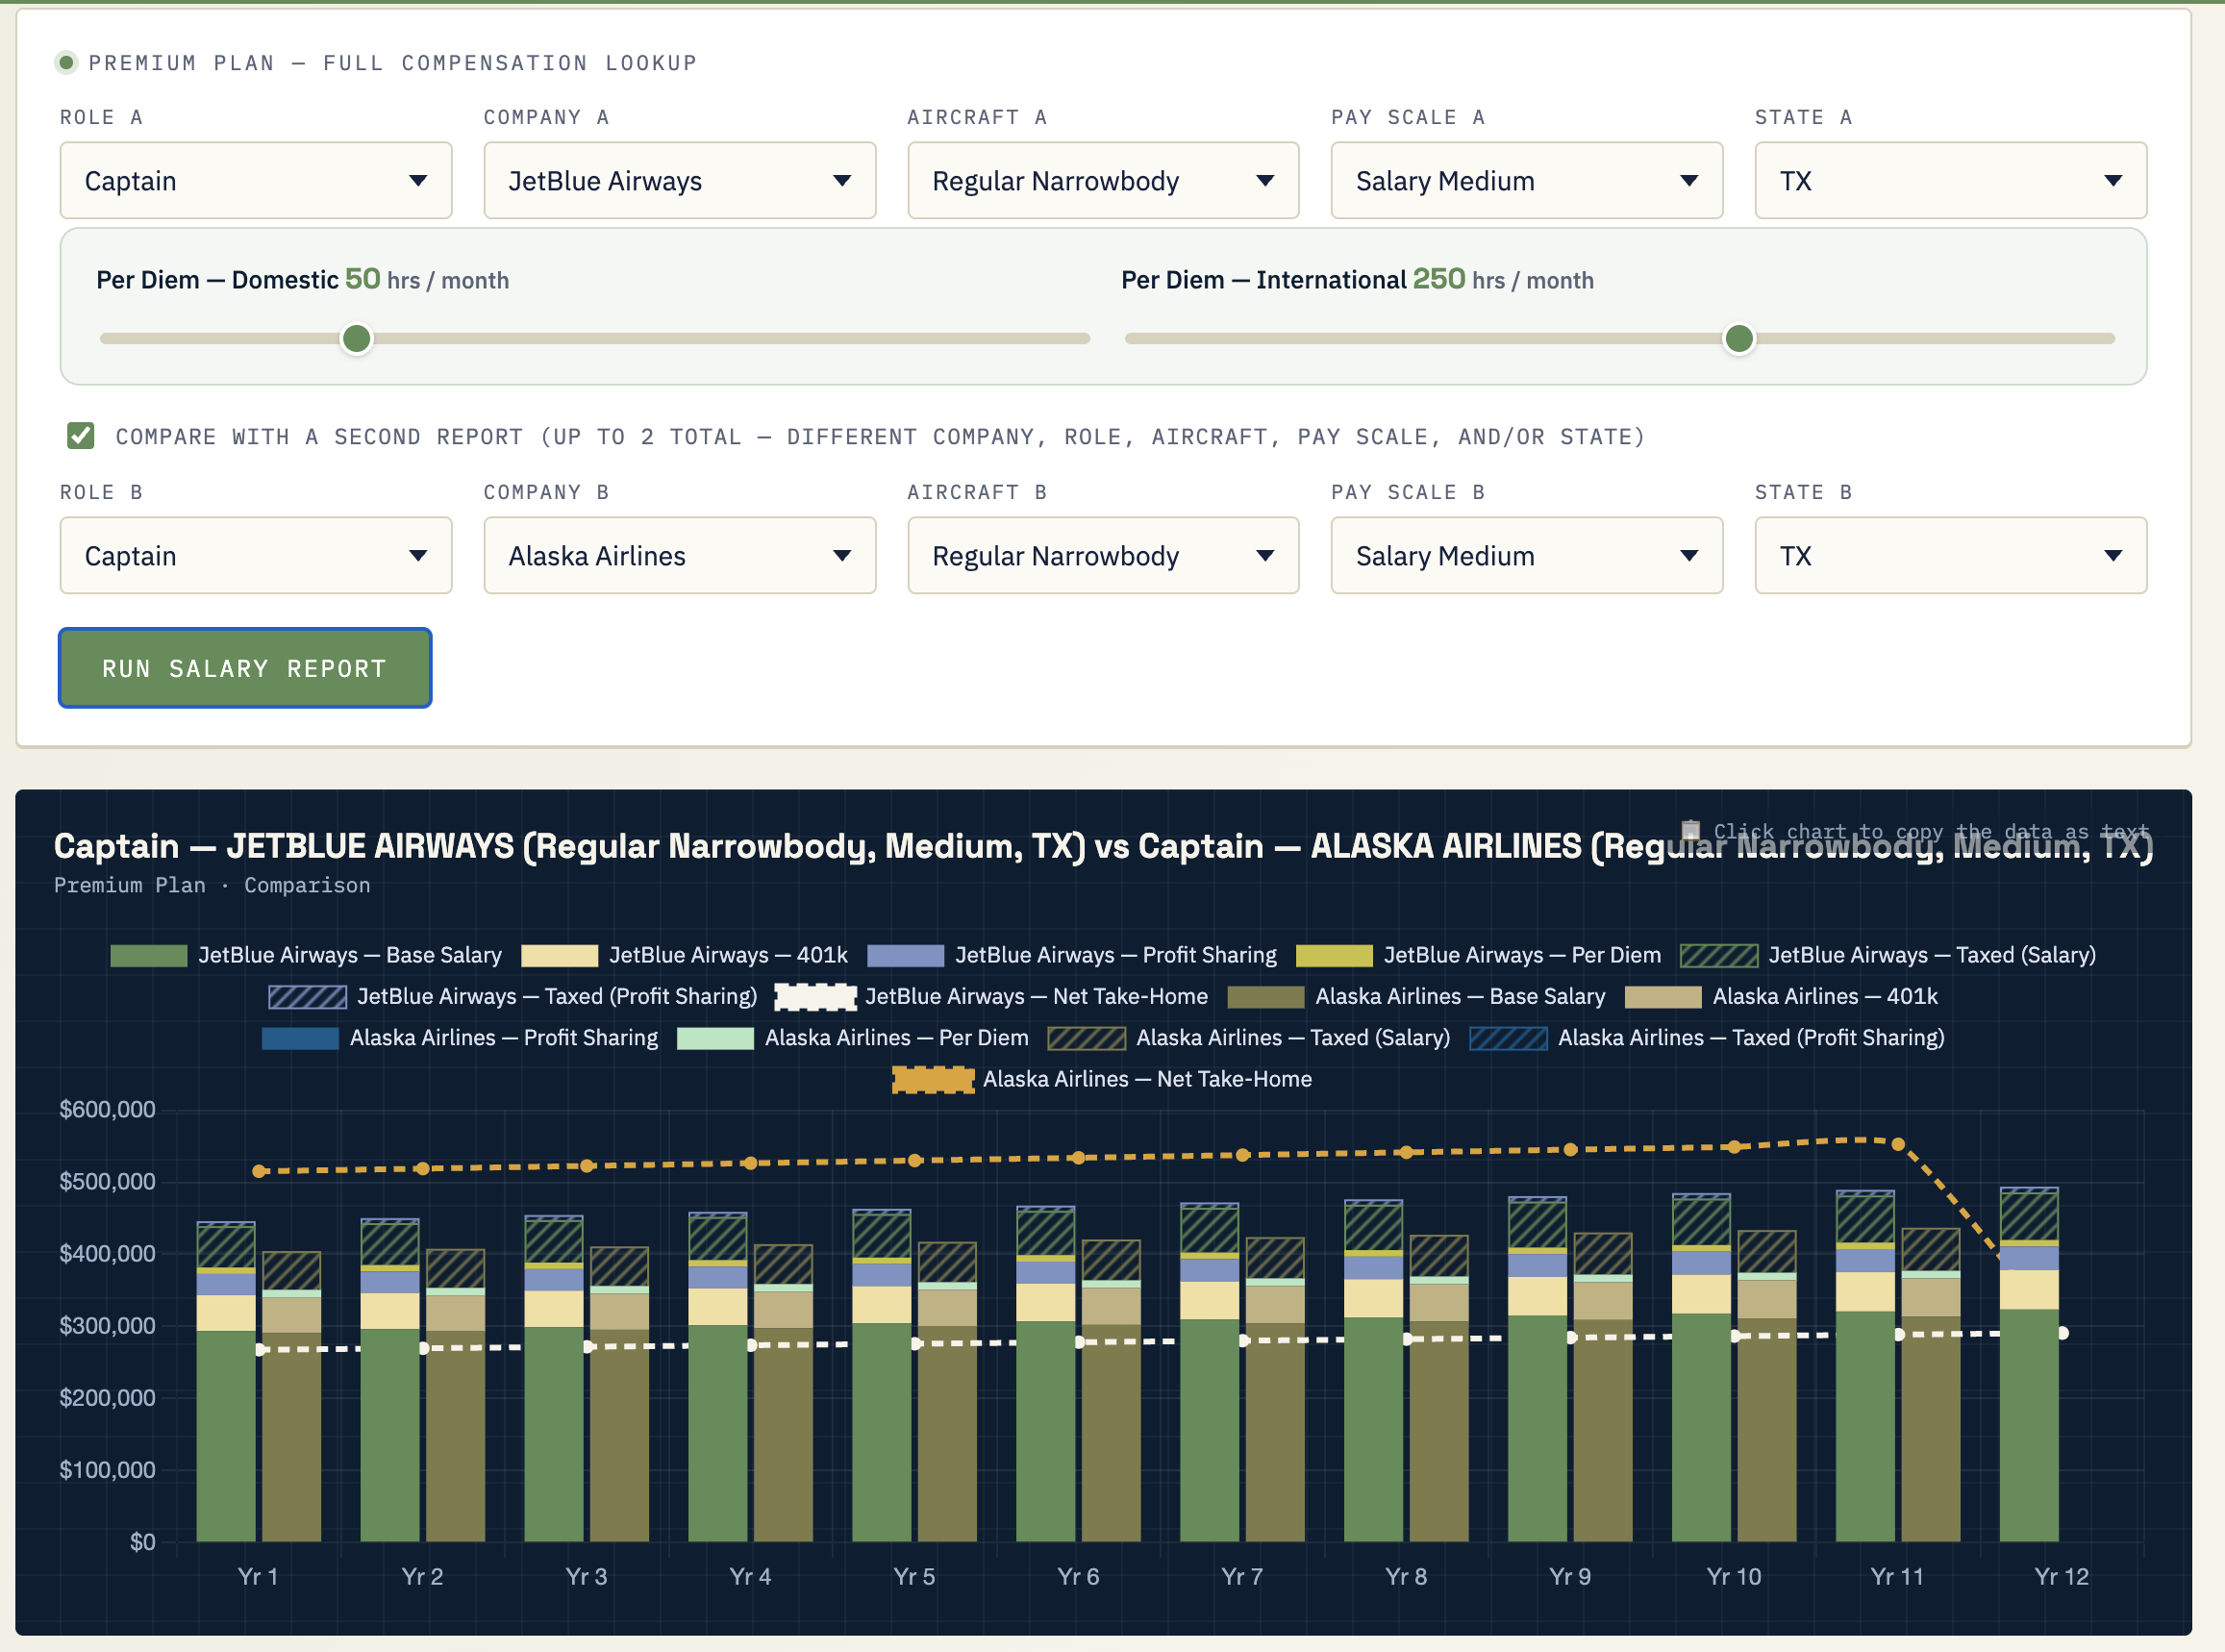Image resolution: width=2225 pixels, height=1652 pixels.
Task: Toggle JetBlue Airways 401k legend swatch
Action: click(560, 956)
